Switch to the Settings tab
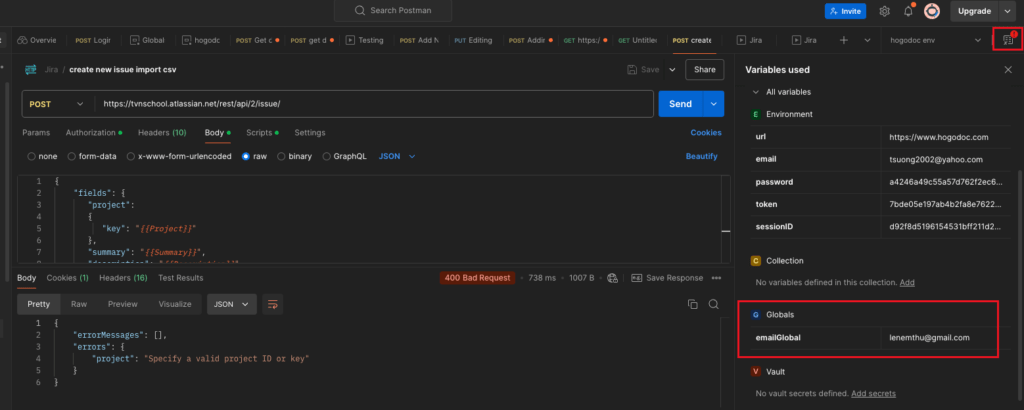The height and width of the screenshot is (410, 1024). coord(310,133)
